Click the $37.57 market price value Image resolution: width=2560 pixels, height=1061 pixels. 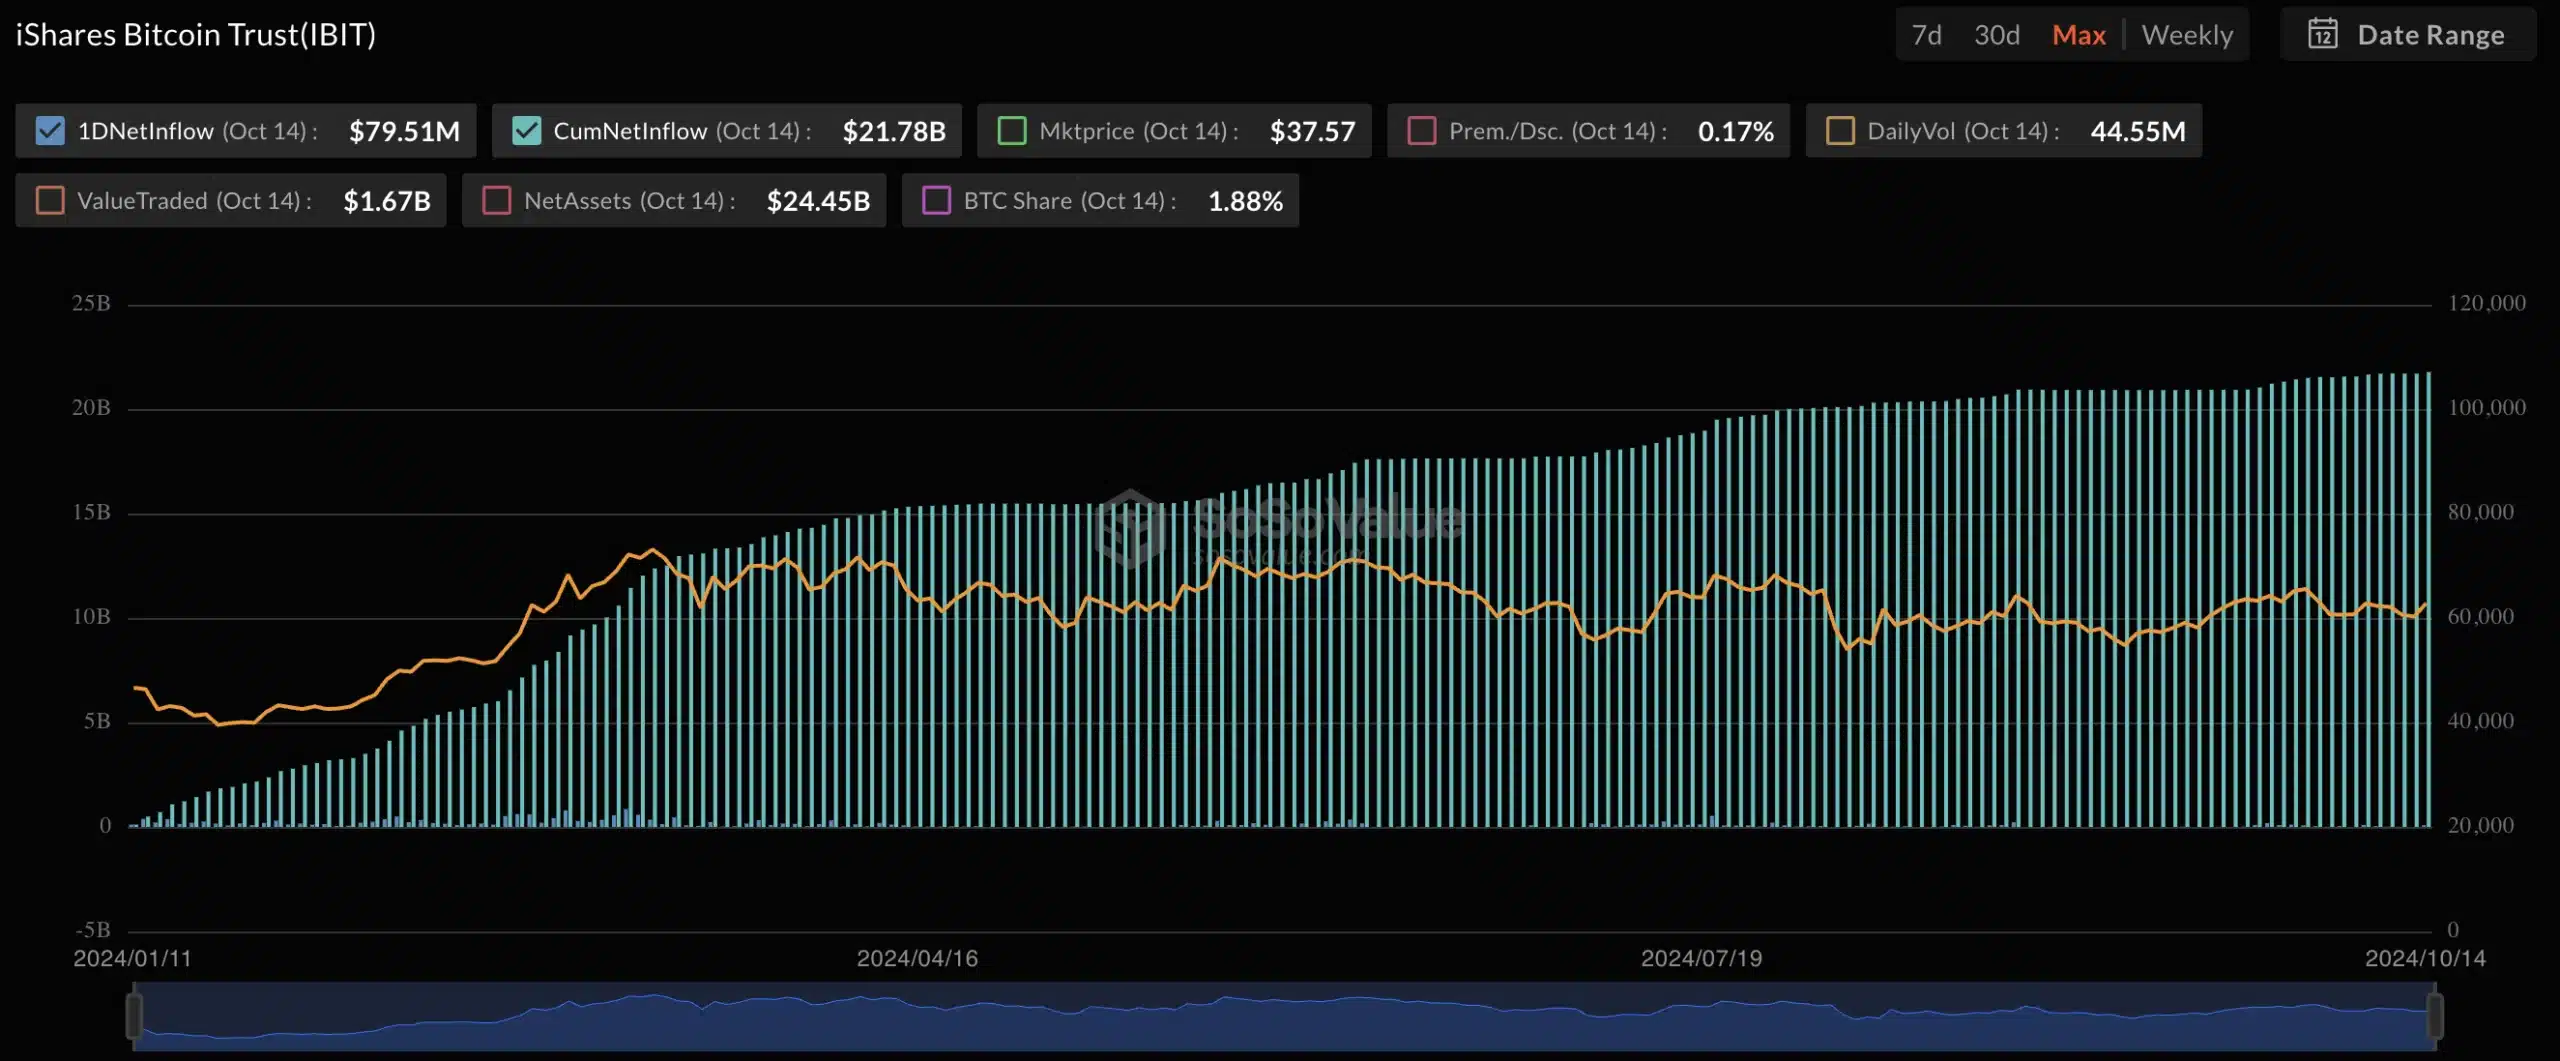[x=1312, y=131]
